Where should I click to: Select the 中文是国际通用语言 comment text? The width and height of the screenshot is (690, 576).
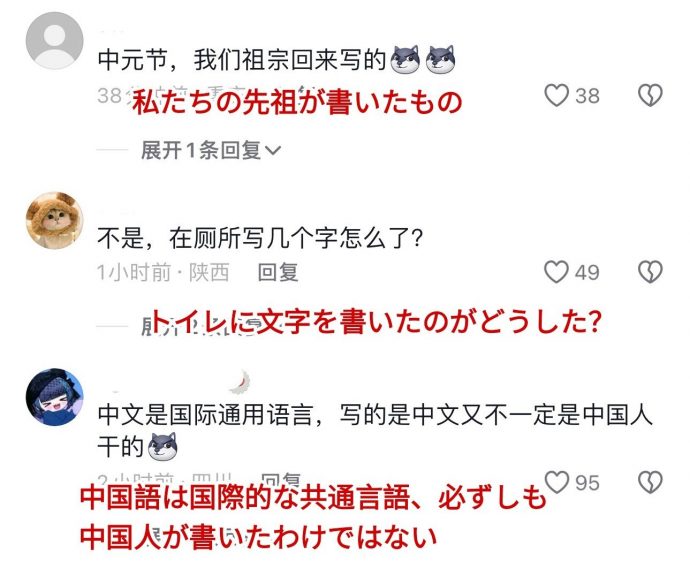tap(374, 430)
